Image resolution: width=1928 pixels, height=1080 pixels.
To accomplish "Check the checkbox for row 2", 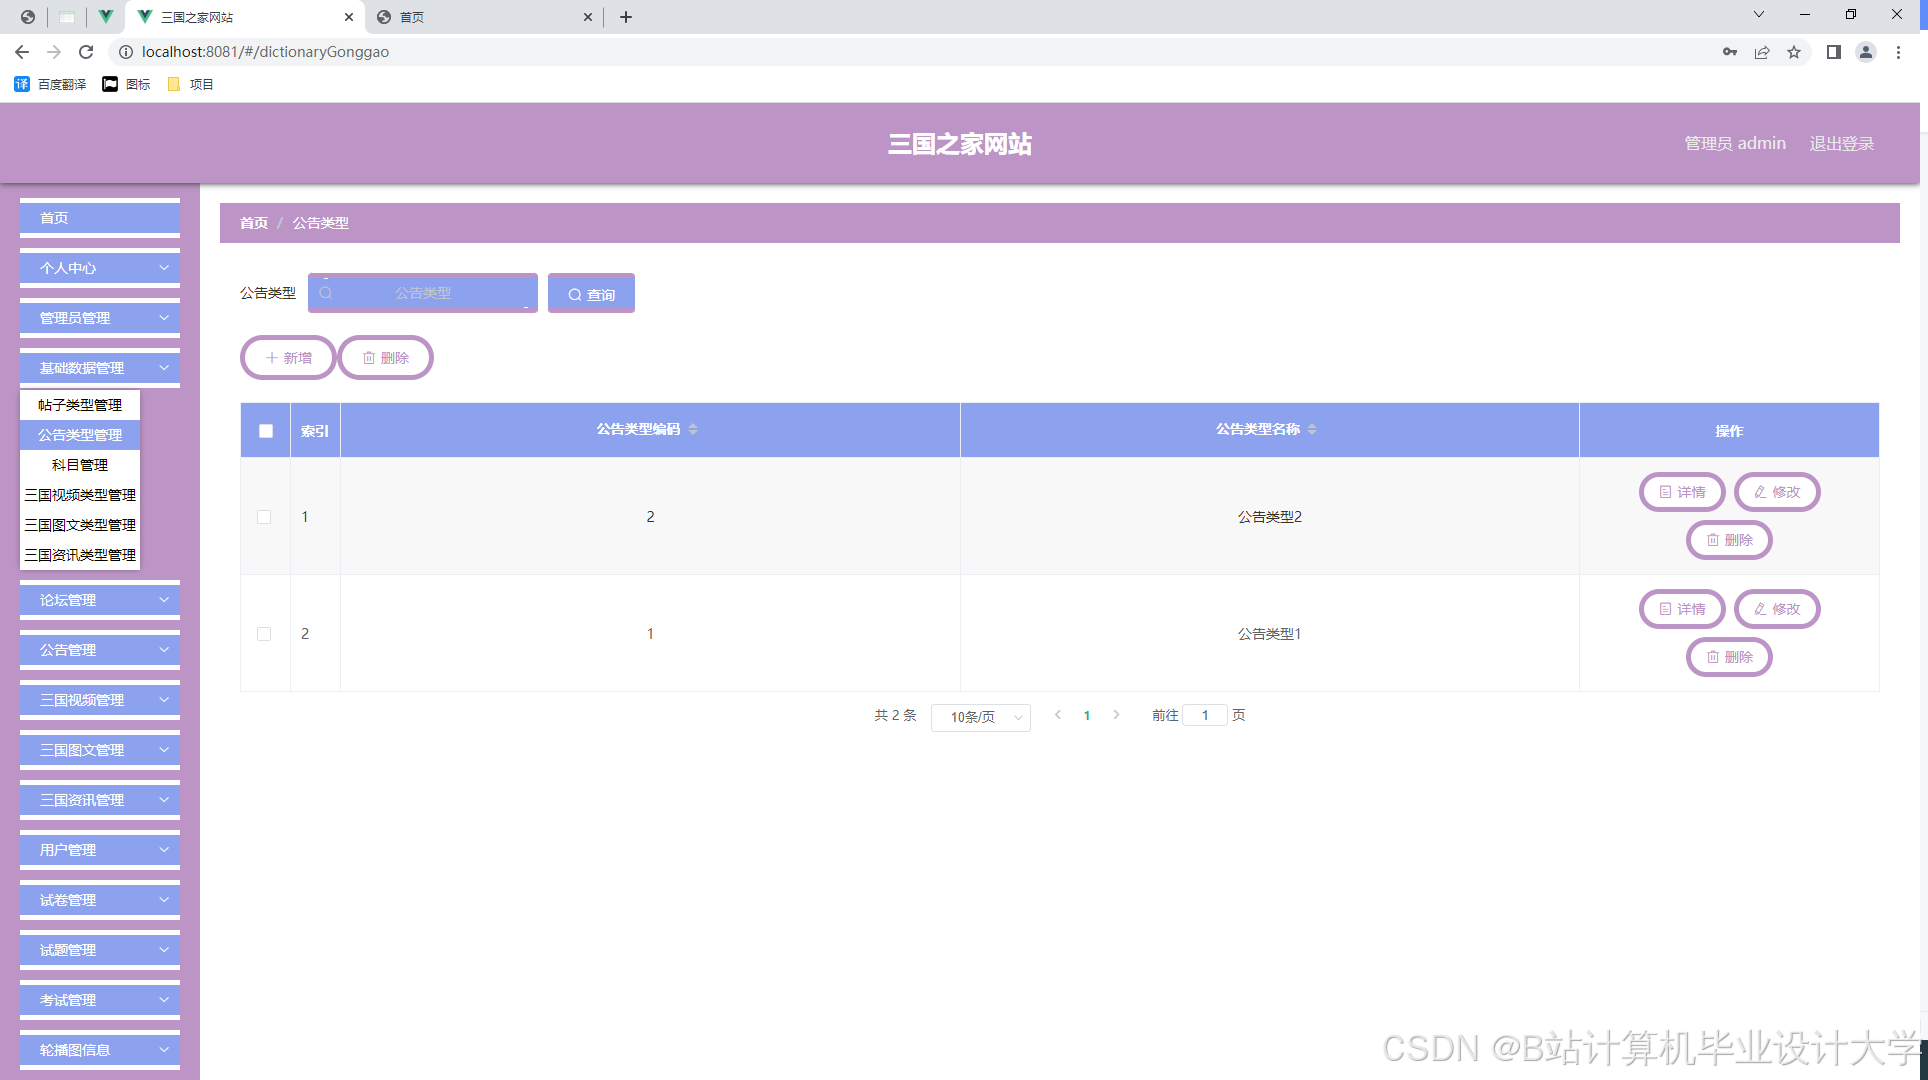I will coord(264,634).
